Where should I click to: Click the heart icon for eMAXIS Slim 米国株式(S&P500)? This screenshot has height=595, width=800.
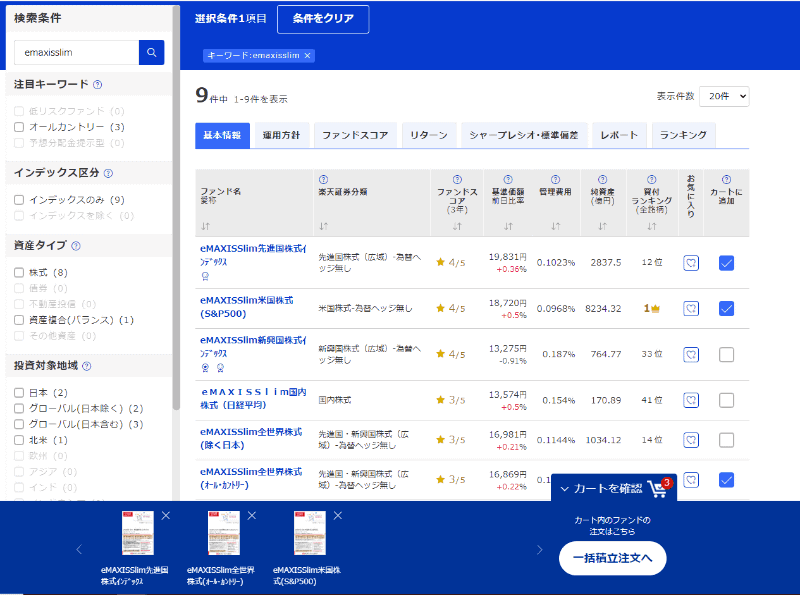click(692, 308)
